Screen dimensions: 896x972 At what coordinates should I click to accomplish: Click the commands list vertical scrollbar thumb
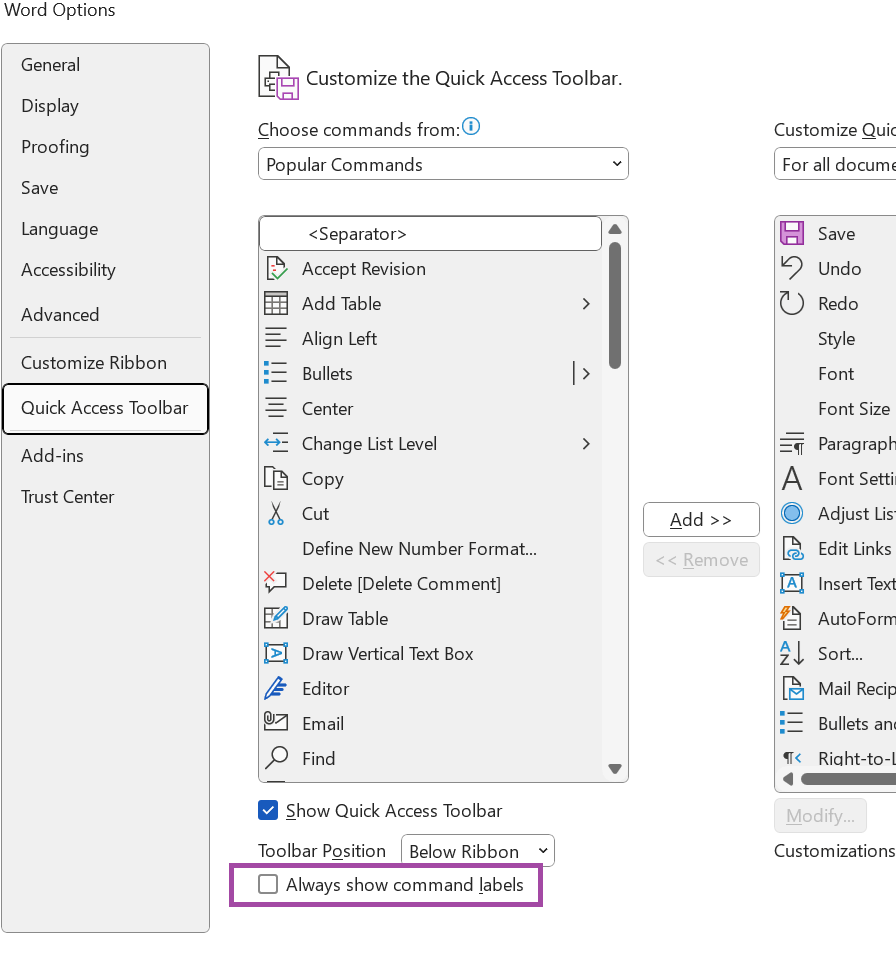click(615, 305)
